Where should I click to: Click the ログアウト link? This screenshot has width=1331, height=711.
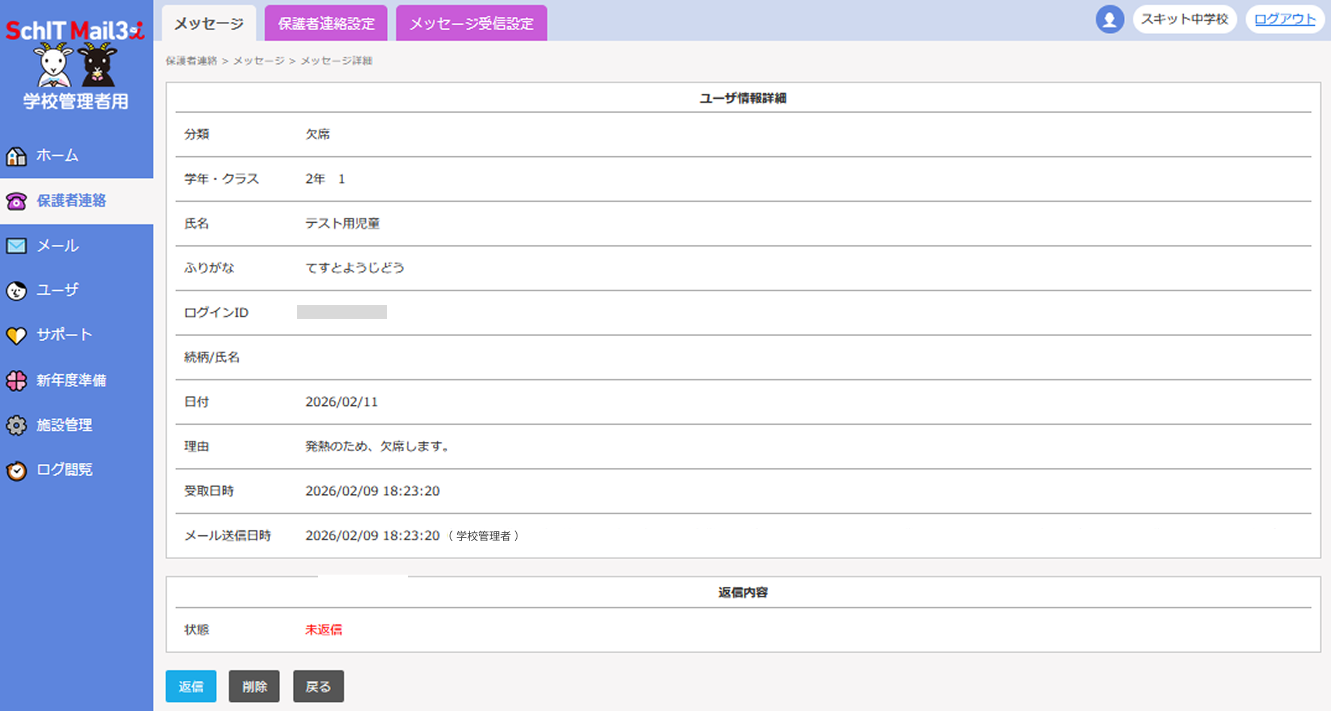tap(1284, 19)
